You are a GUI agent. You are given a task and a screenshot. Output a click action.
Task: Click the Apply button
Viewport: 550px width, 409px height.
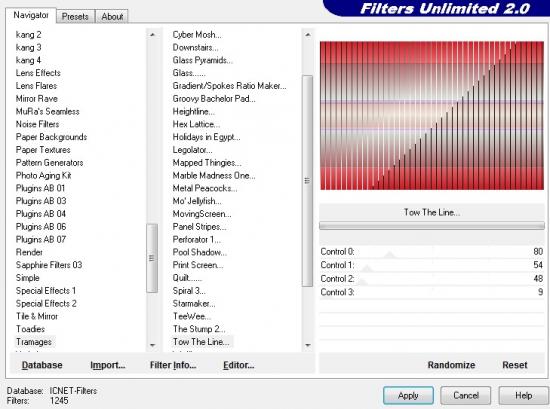point(408,396)
